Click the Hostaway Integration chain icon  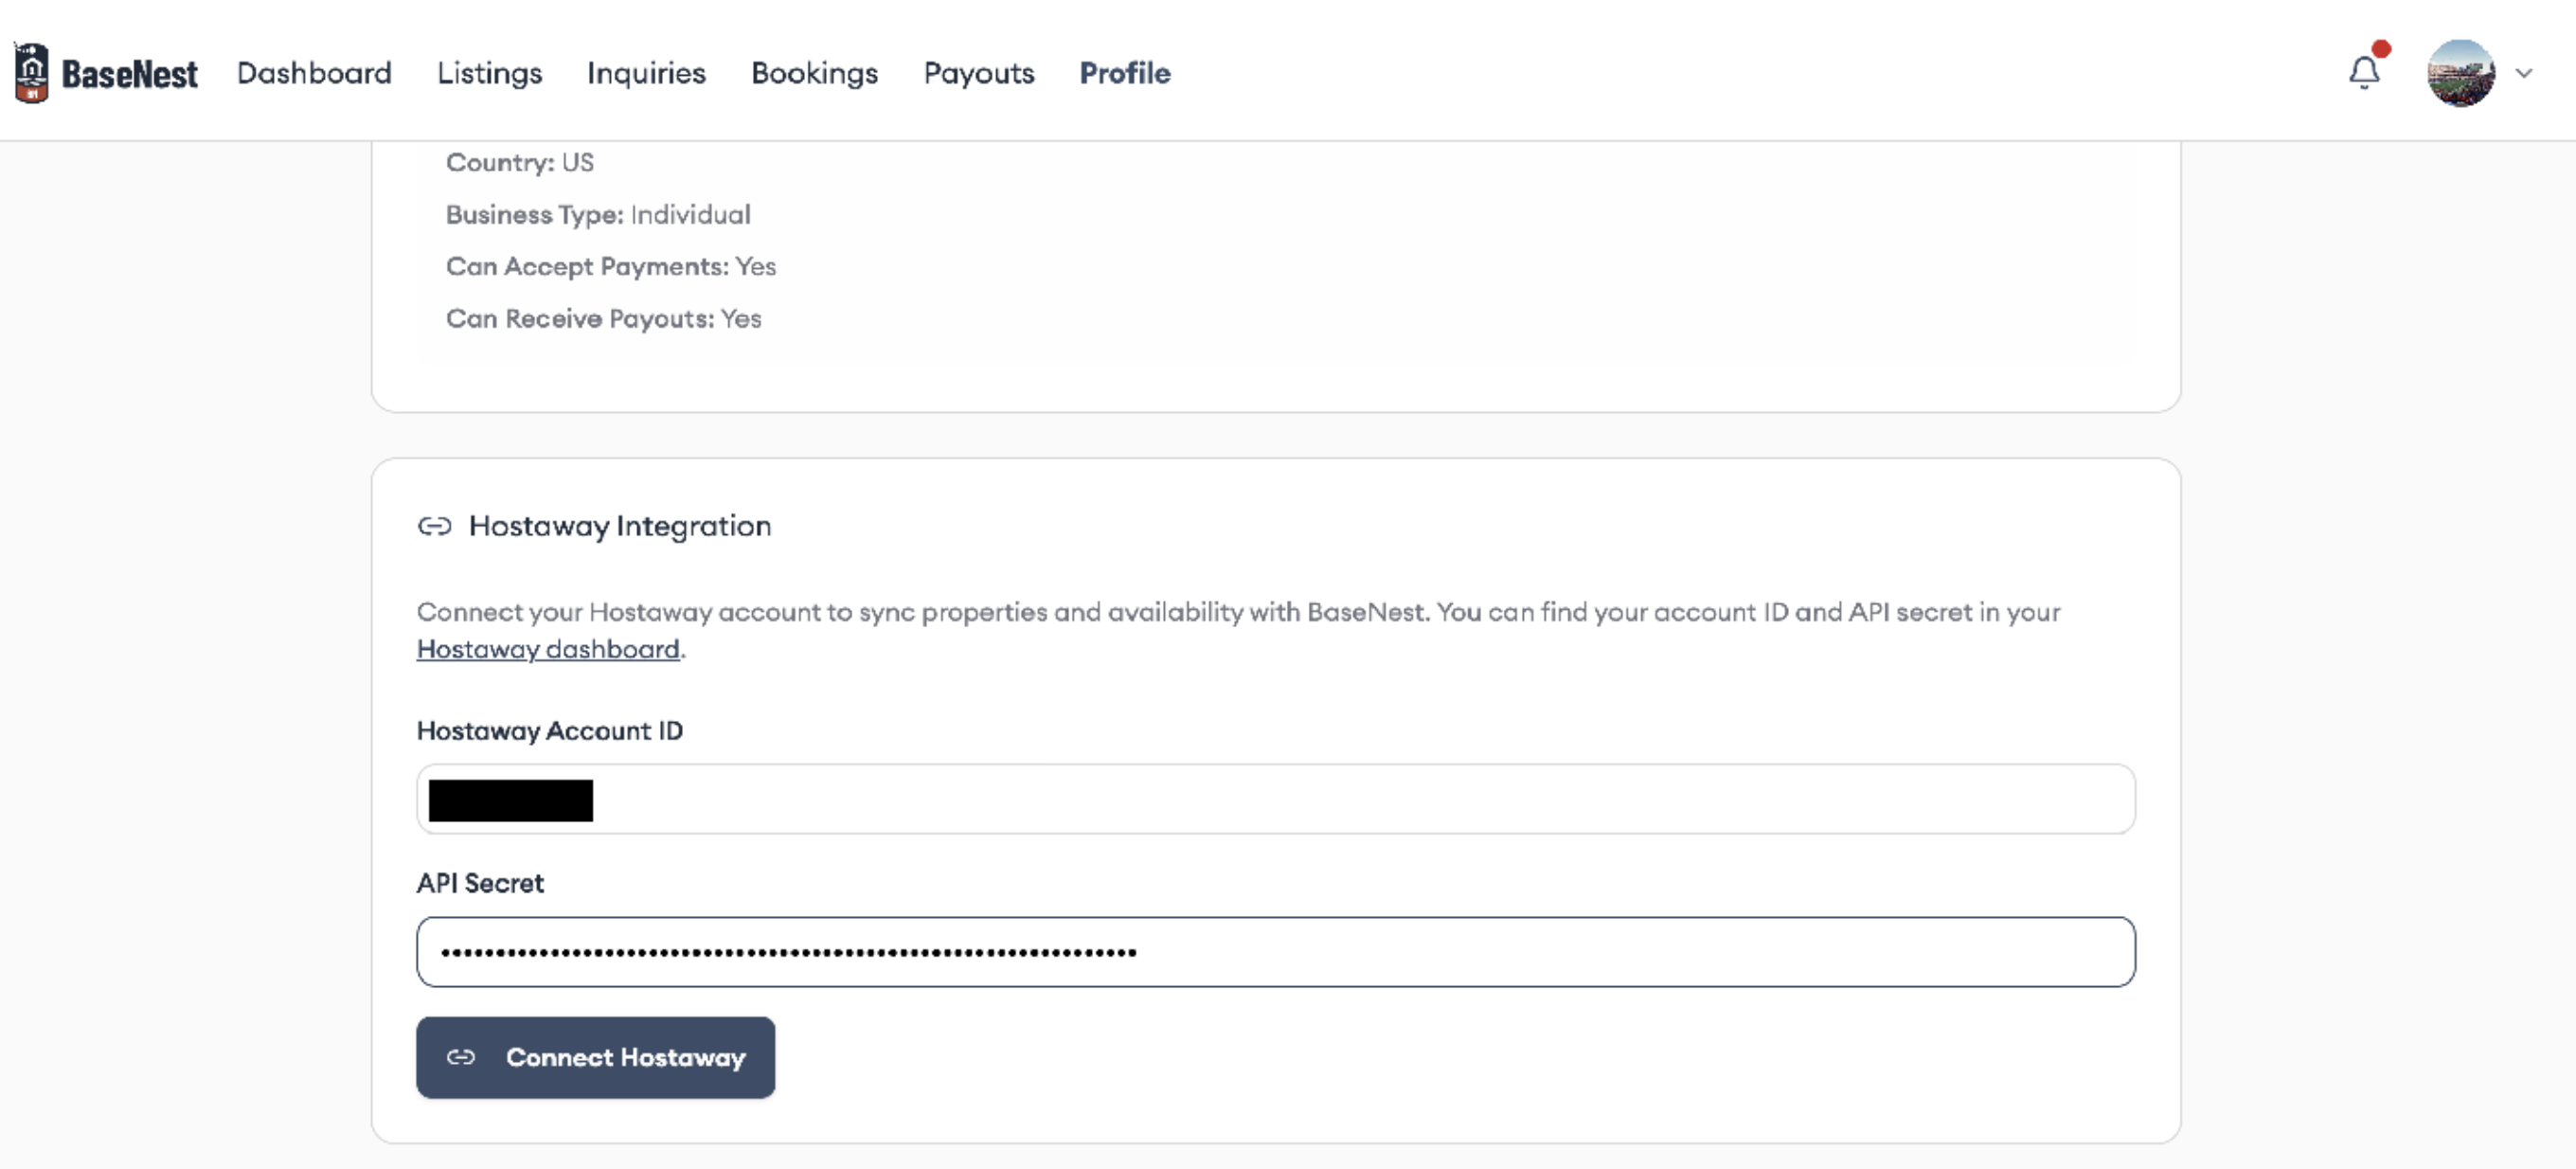[x=434, y=526]
